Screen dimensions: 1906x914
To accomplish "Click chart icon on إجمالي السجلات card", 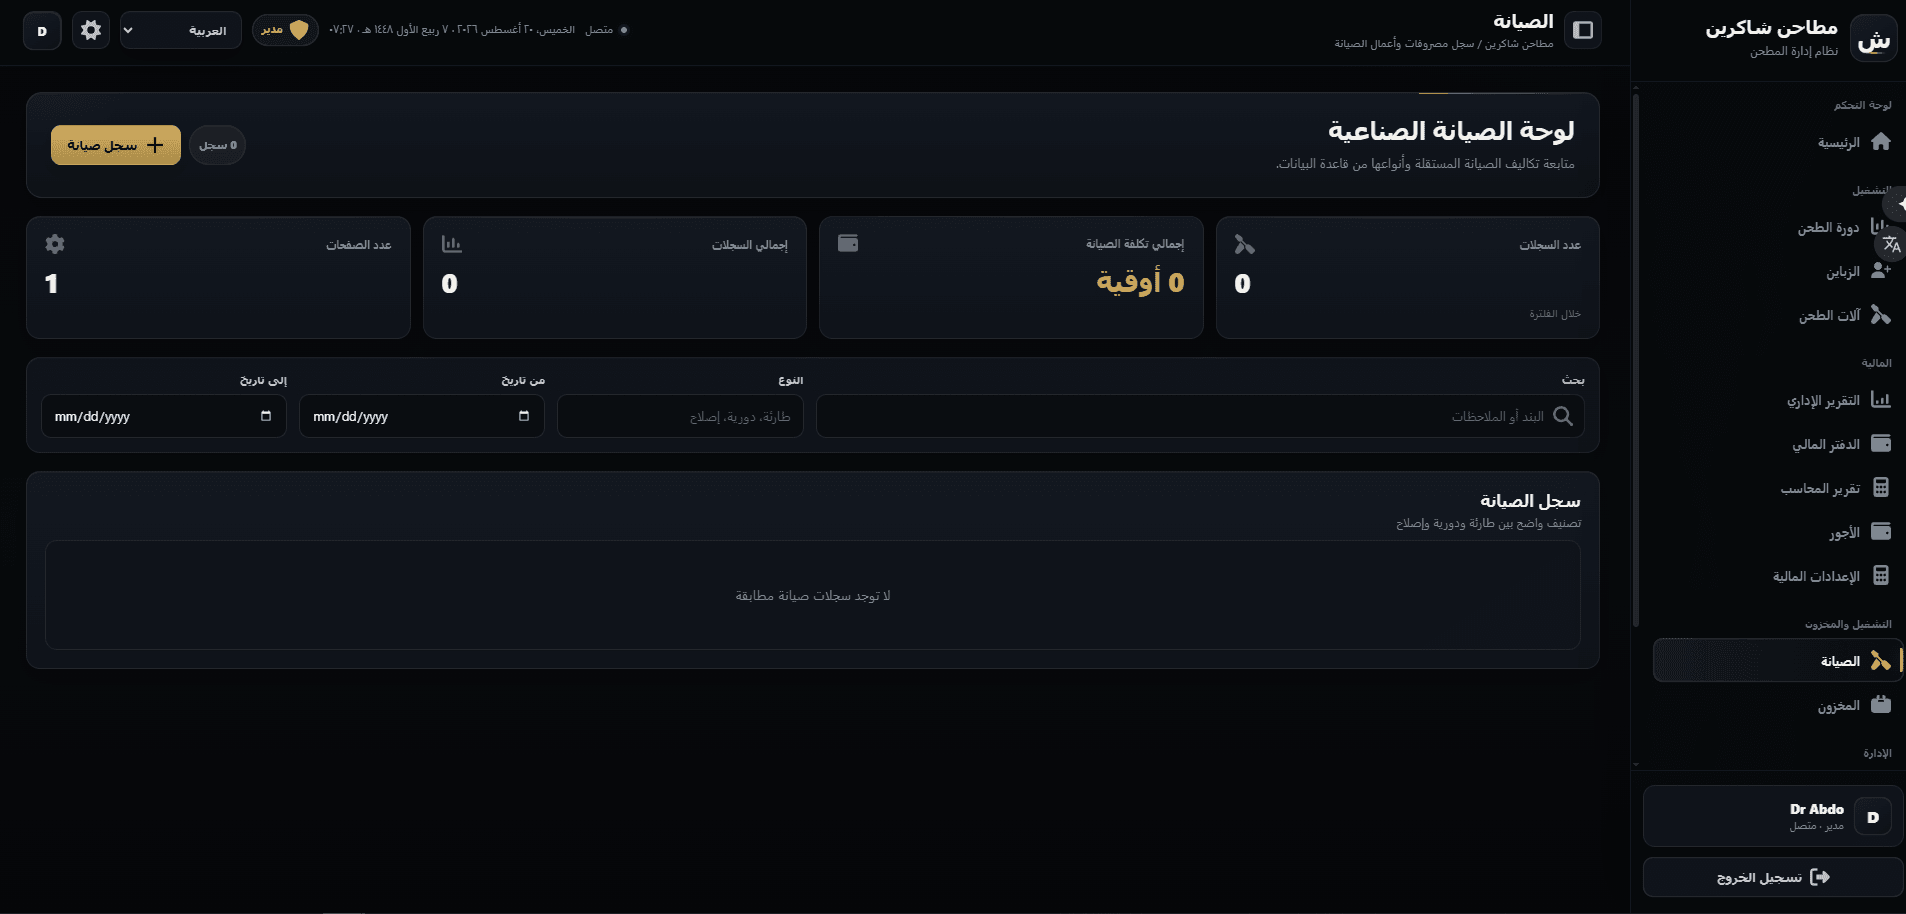I will pos(452,244).
